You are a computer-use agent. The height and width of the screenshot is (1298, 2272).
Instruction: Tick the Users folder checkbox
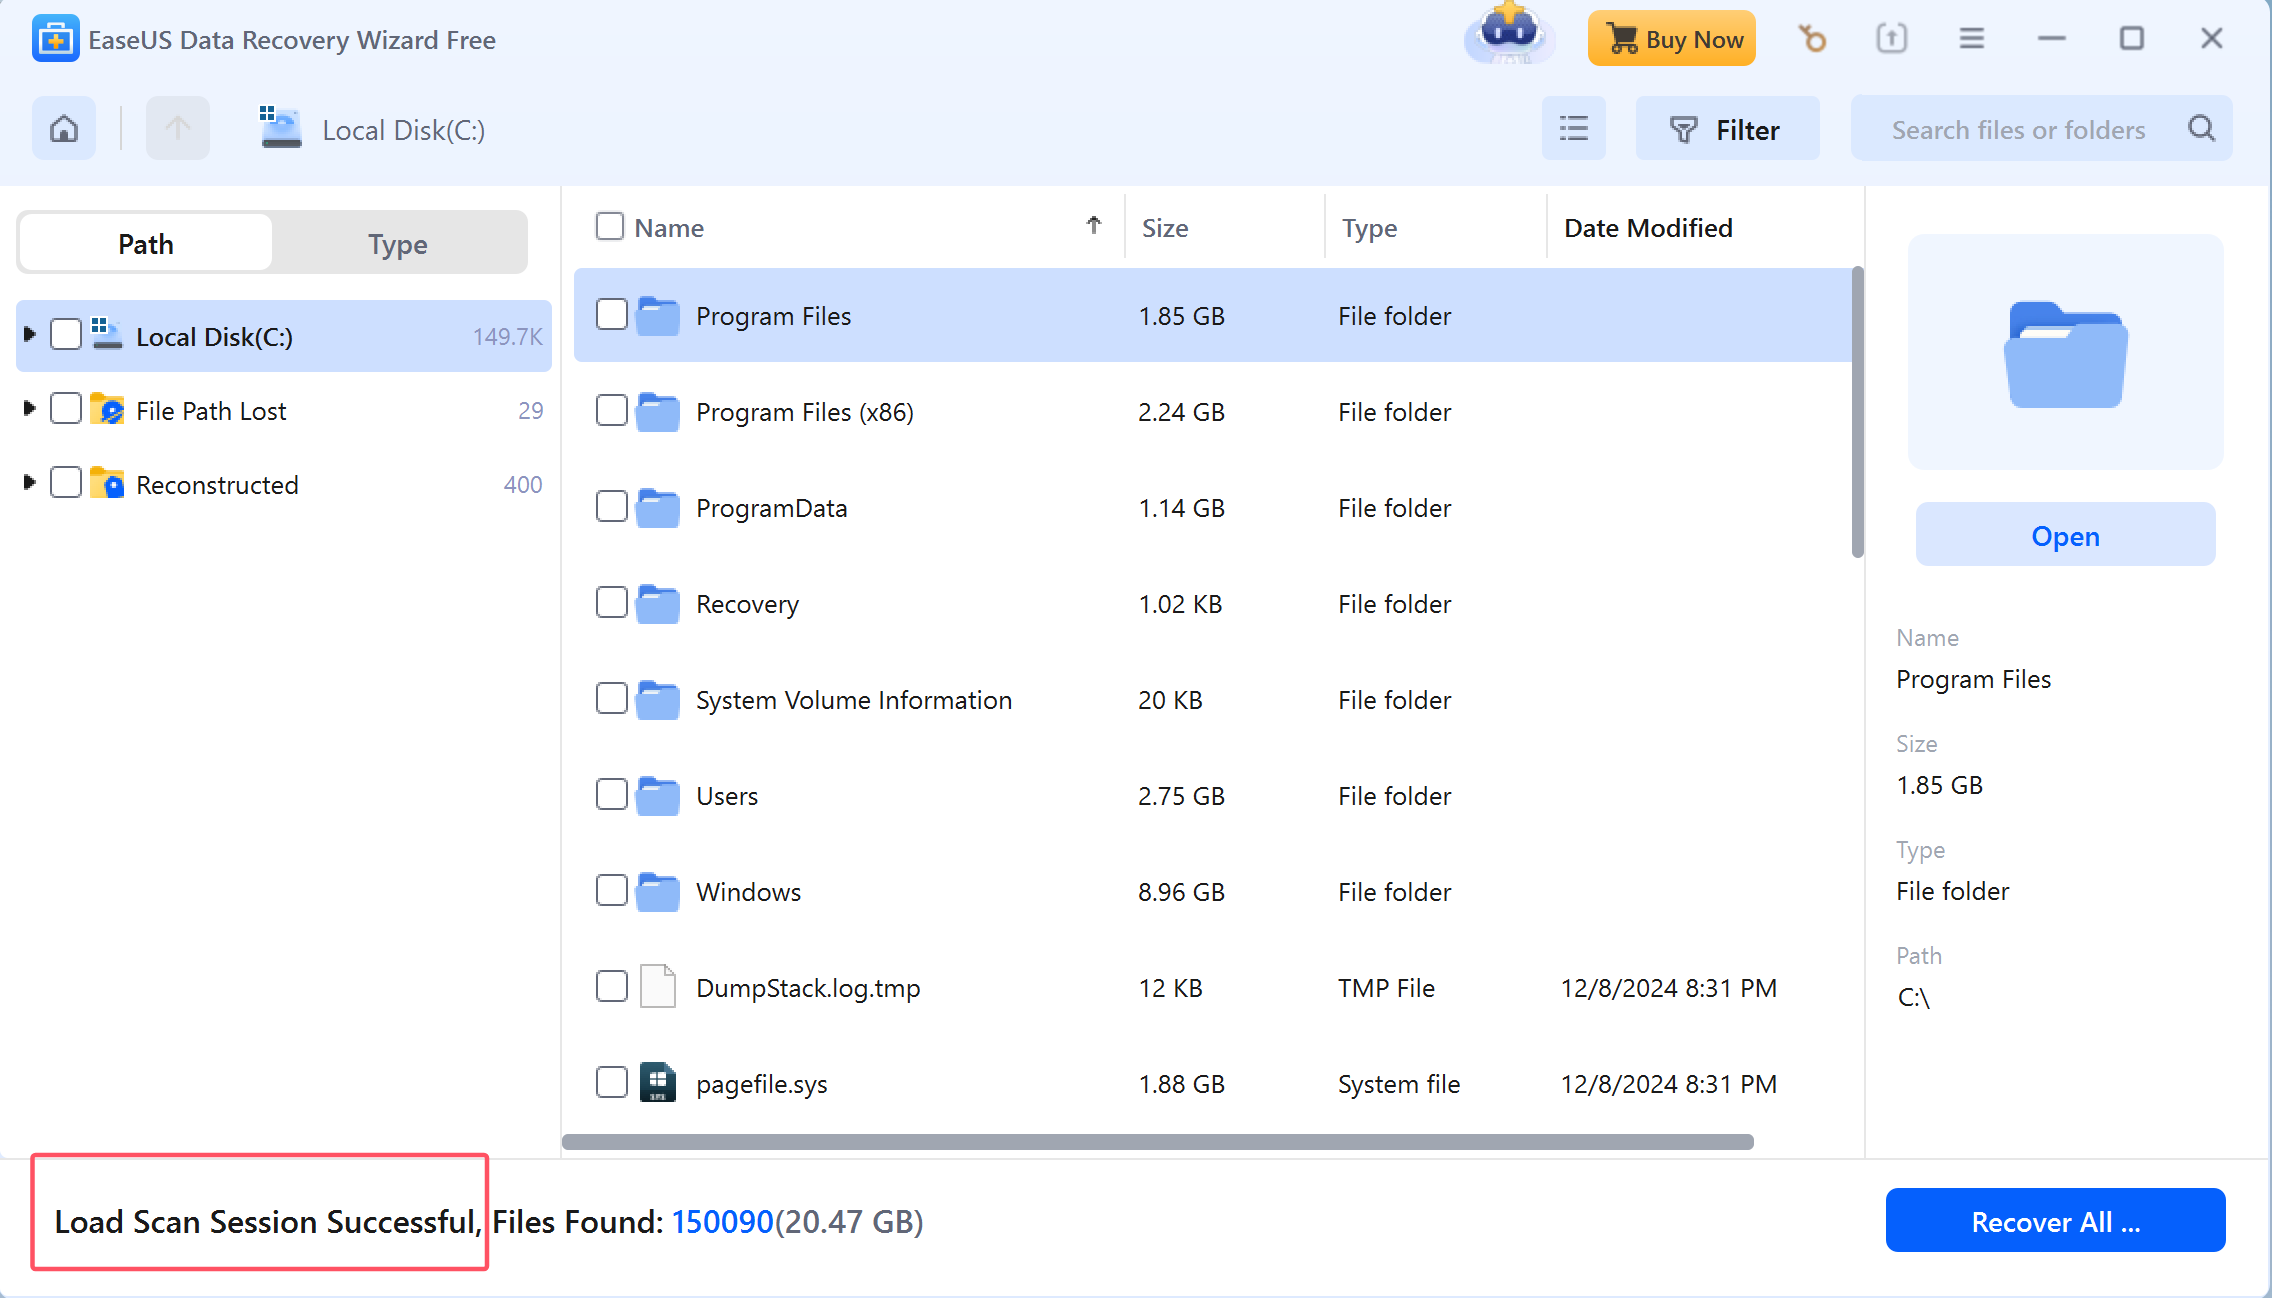612,795
